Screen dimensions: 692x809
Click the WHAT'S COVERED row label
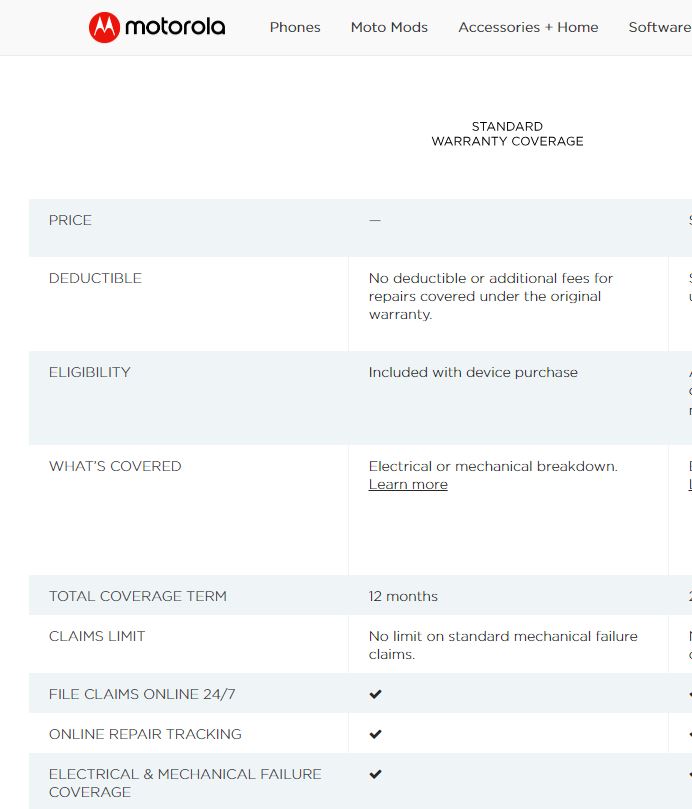[x=115, y=466]
